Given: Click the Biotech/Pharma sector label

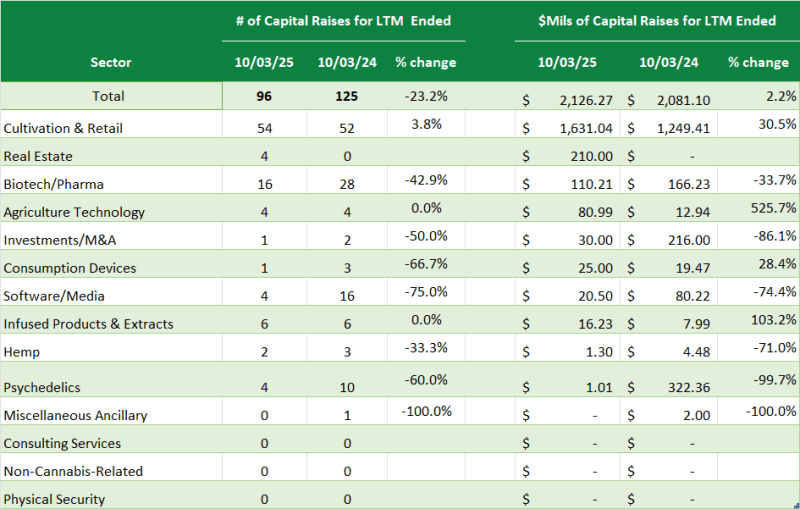Looking at the screenshot, I should pyautogui.click(x=53, y=184).
